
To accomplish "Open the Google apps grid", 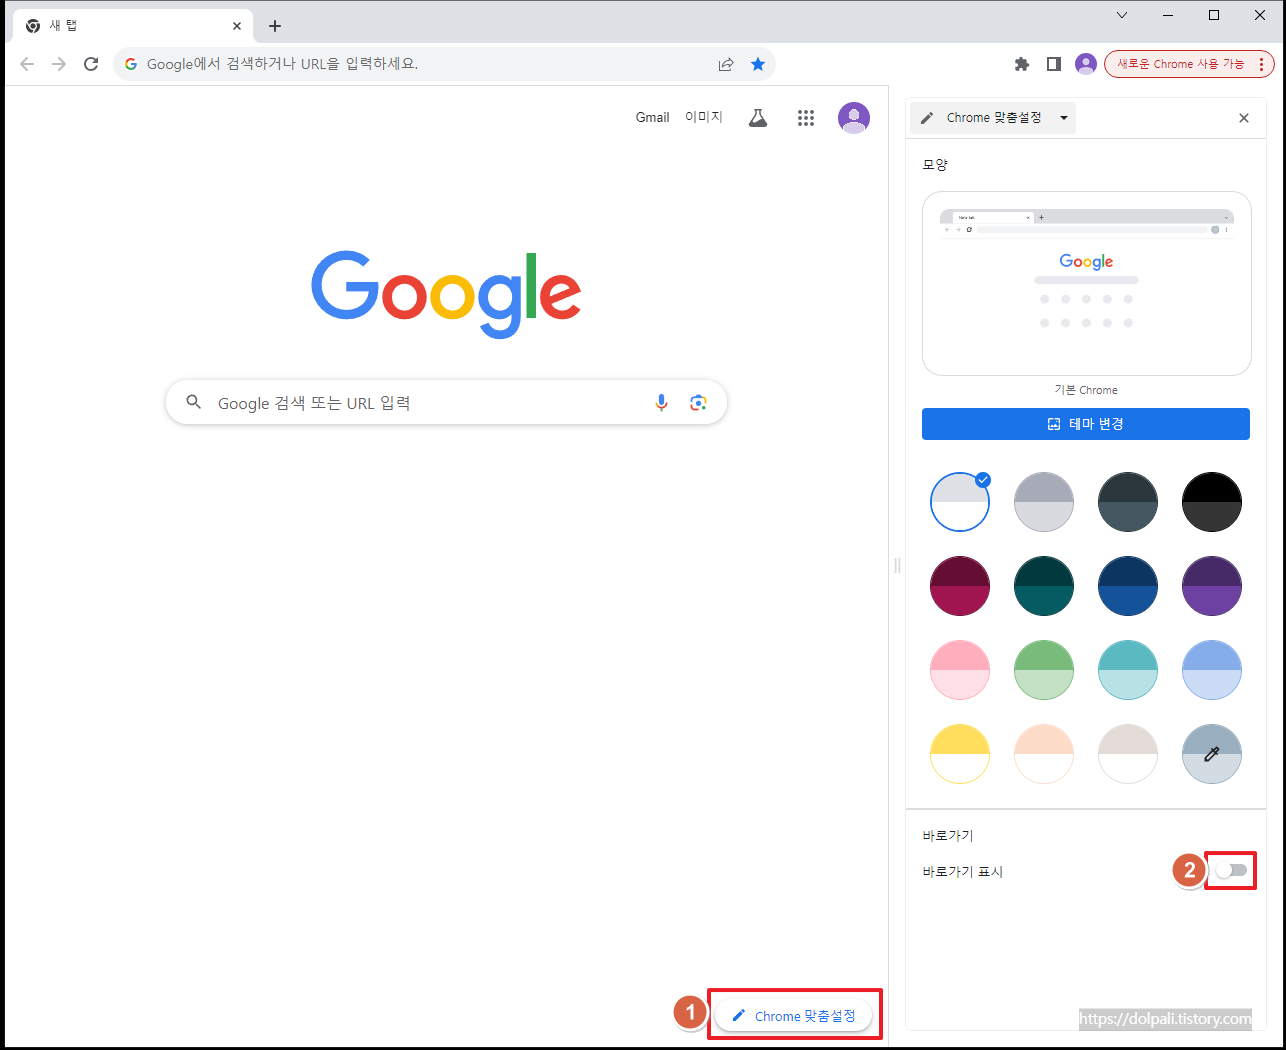I will [x=806, y=117].
